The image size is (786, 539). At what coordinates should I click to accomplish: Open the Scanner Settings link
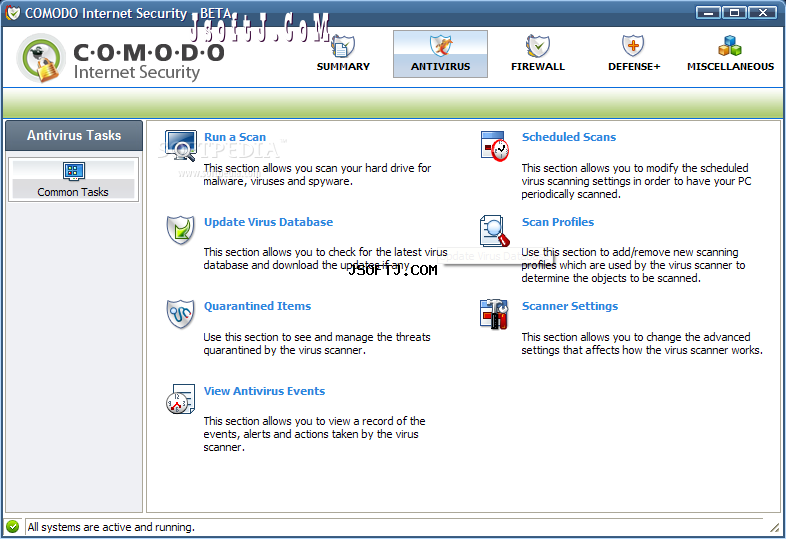pyautogui.click(x=570, y=306)
